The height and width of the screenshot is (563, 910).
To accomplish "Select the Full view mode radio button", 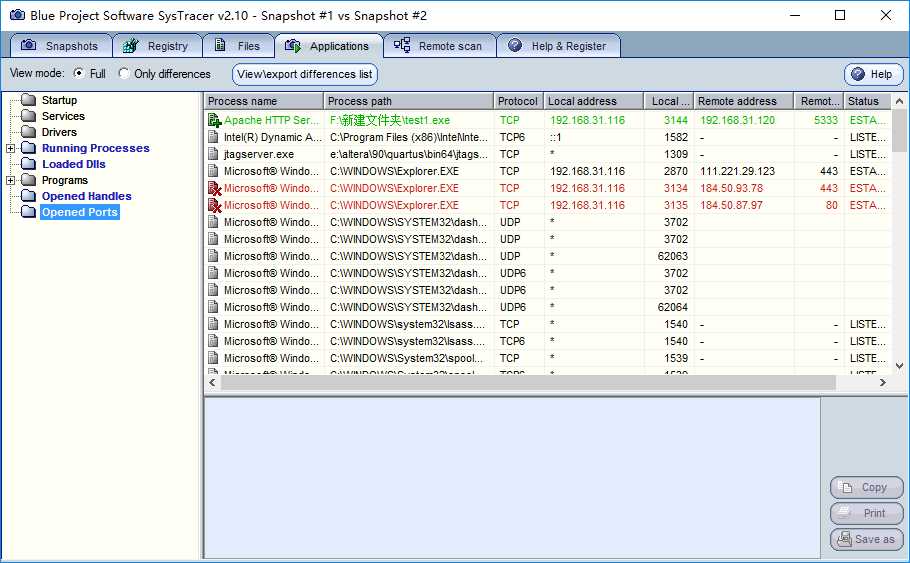I will pos(78,73).
